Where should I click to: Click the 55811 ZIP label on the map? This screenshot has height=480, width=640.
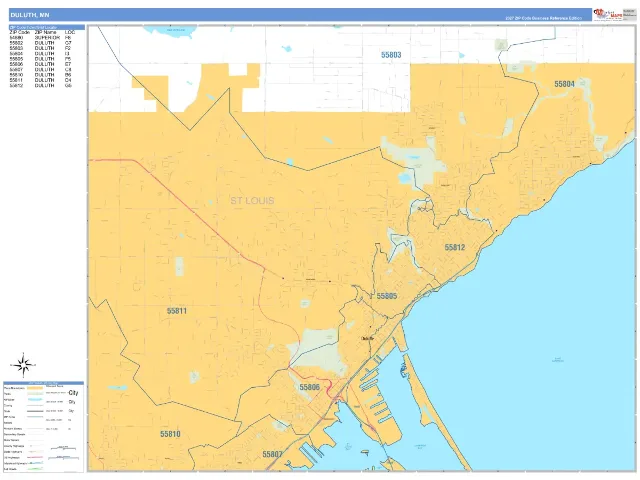[x=177, y=311]
